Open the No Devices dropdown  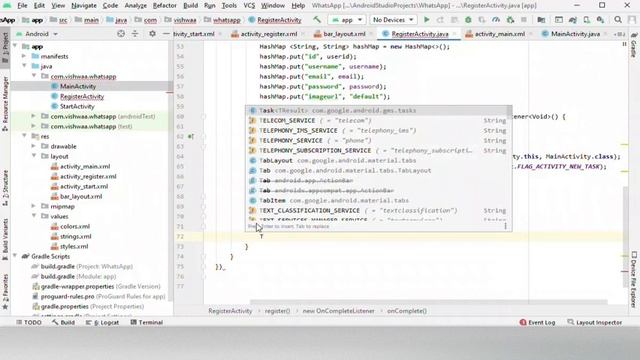click(x=393, y=20)
